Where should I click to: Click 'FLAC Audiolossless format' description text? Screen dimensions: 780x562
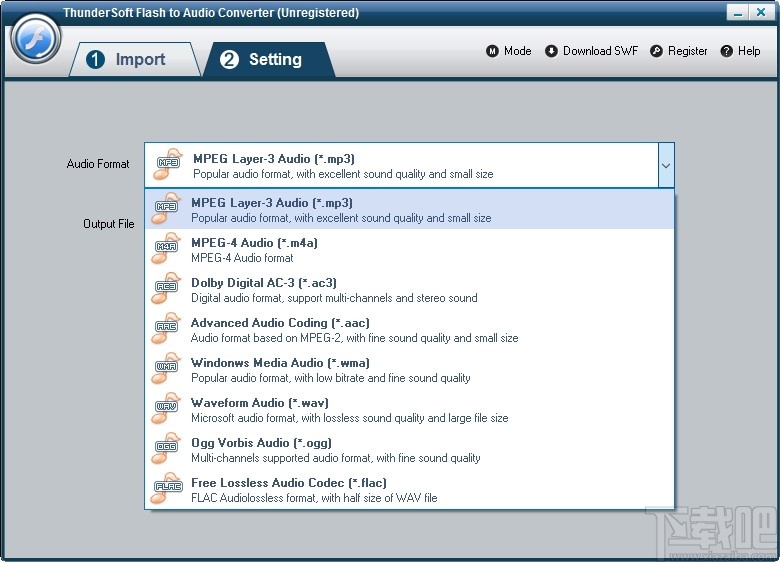coord(314,498)
